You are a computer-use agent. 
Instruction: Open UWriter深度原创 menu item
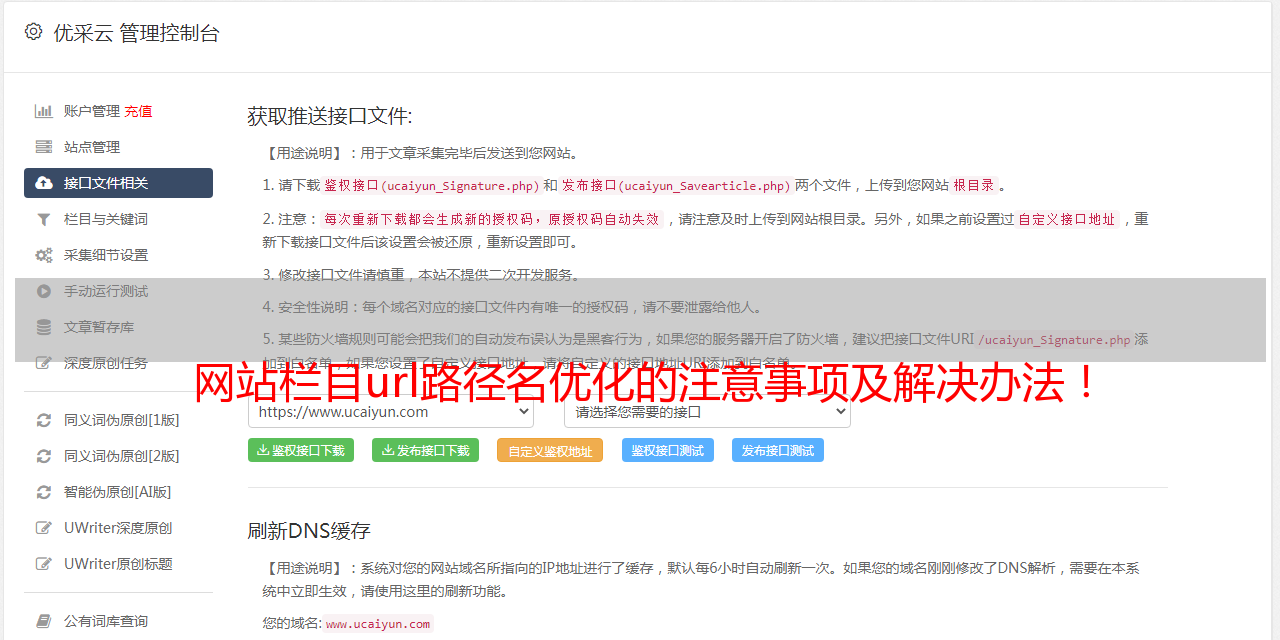point(118,528)
